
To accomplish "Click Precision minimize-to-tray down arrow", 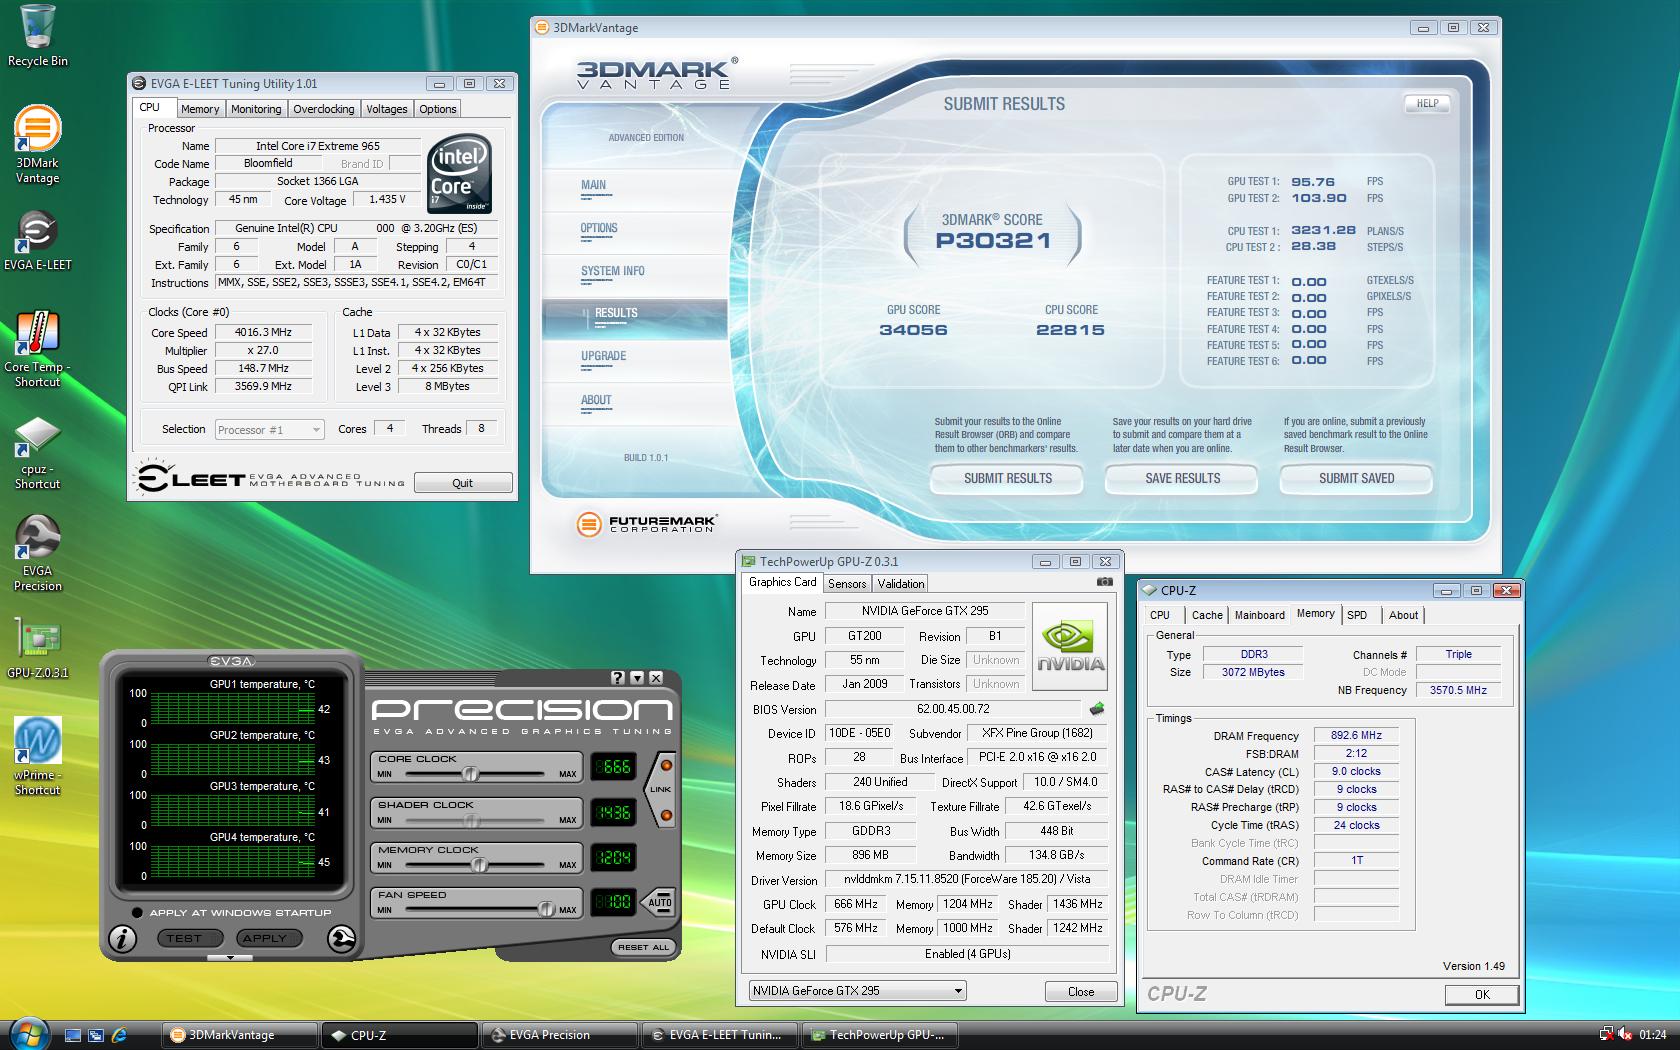I will pyautogui.click(x=637, y=678).
